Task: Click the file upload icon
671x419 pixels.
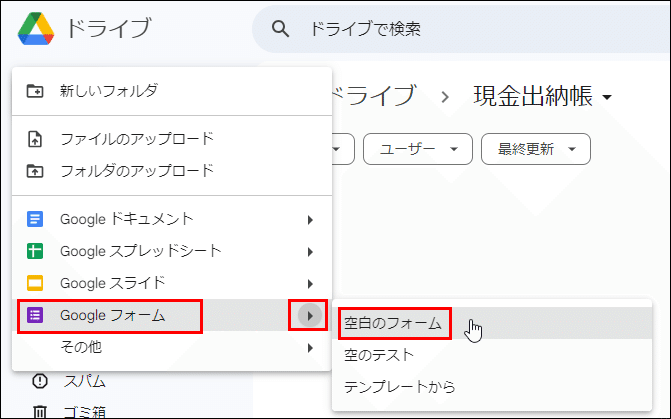Action: (35, 139)
